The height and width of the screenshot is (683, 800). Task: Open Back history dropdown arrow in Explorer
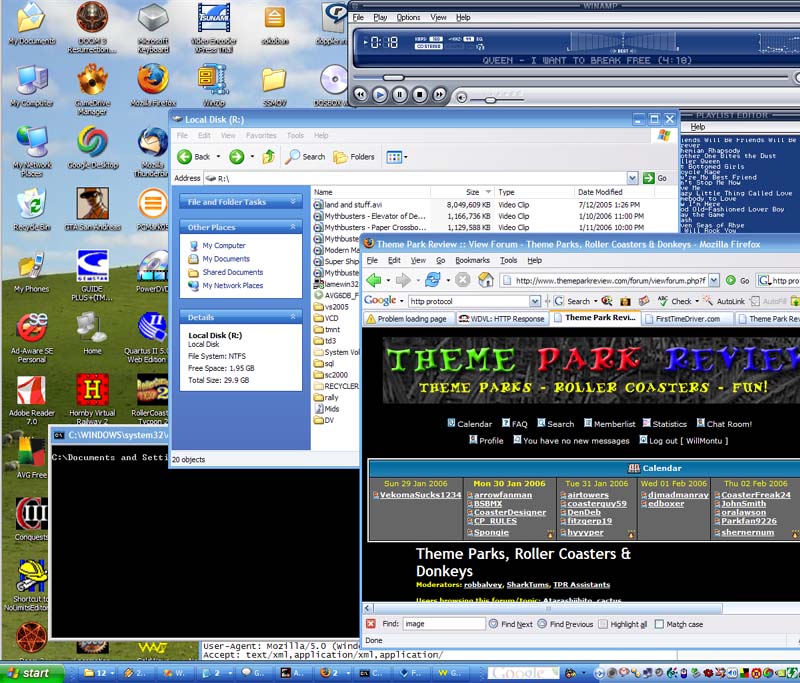point(218,157)
